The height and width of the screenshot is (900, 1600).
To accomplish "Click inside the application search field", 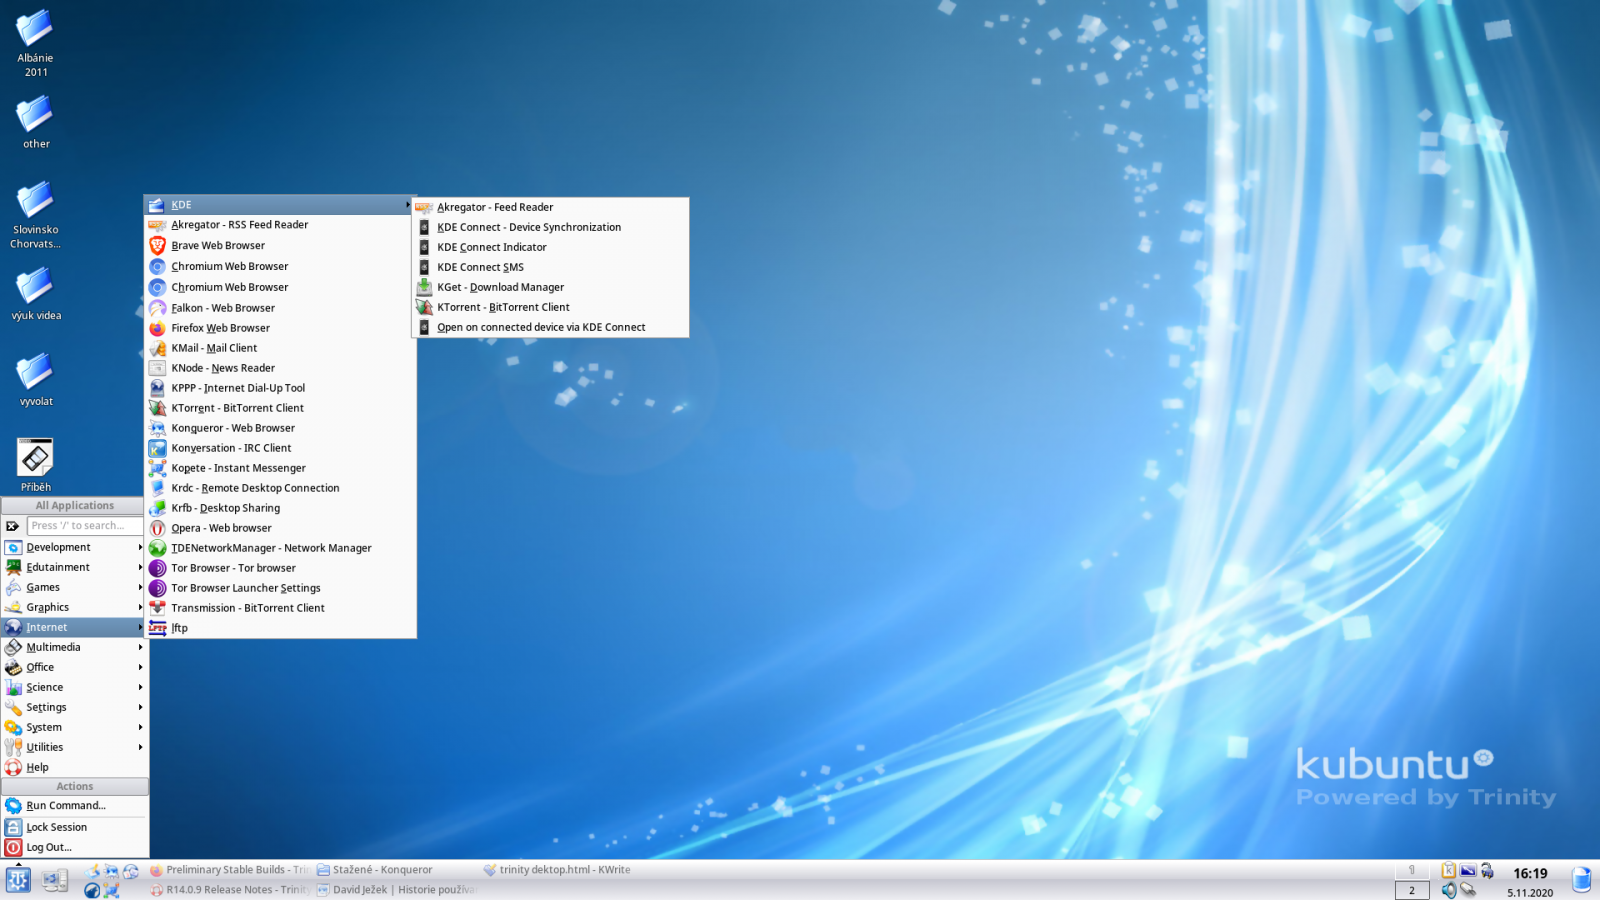I will pos(83,525).
